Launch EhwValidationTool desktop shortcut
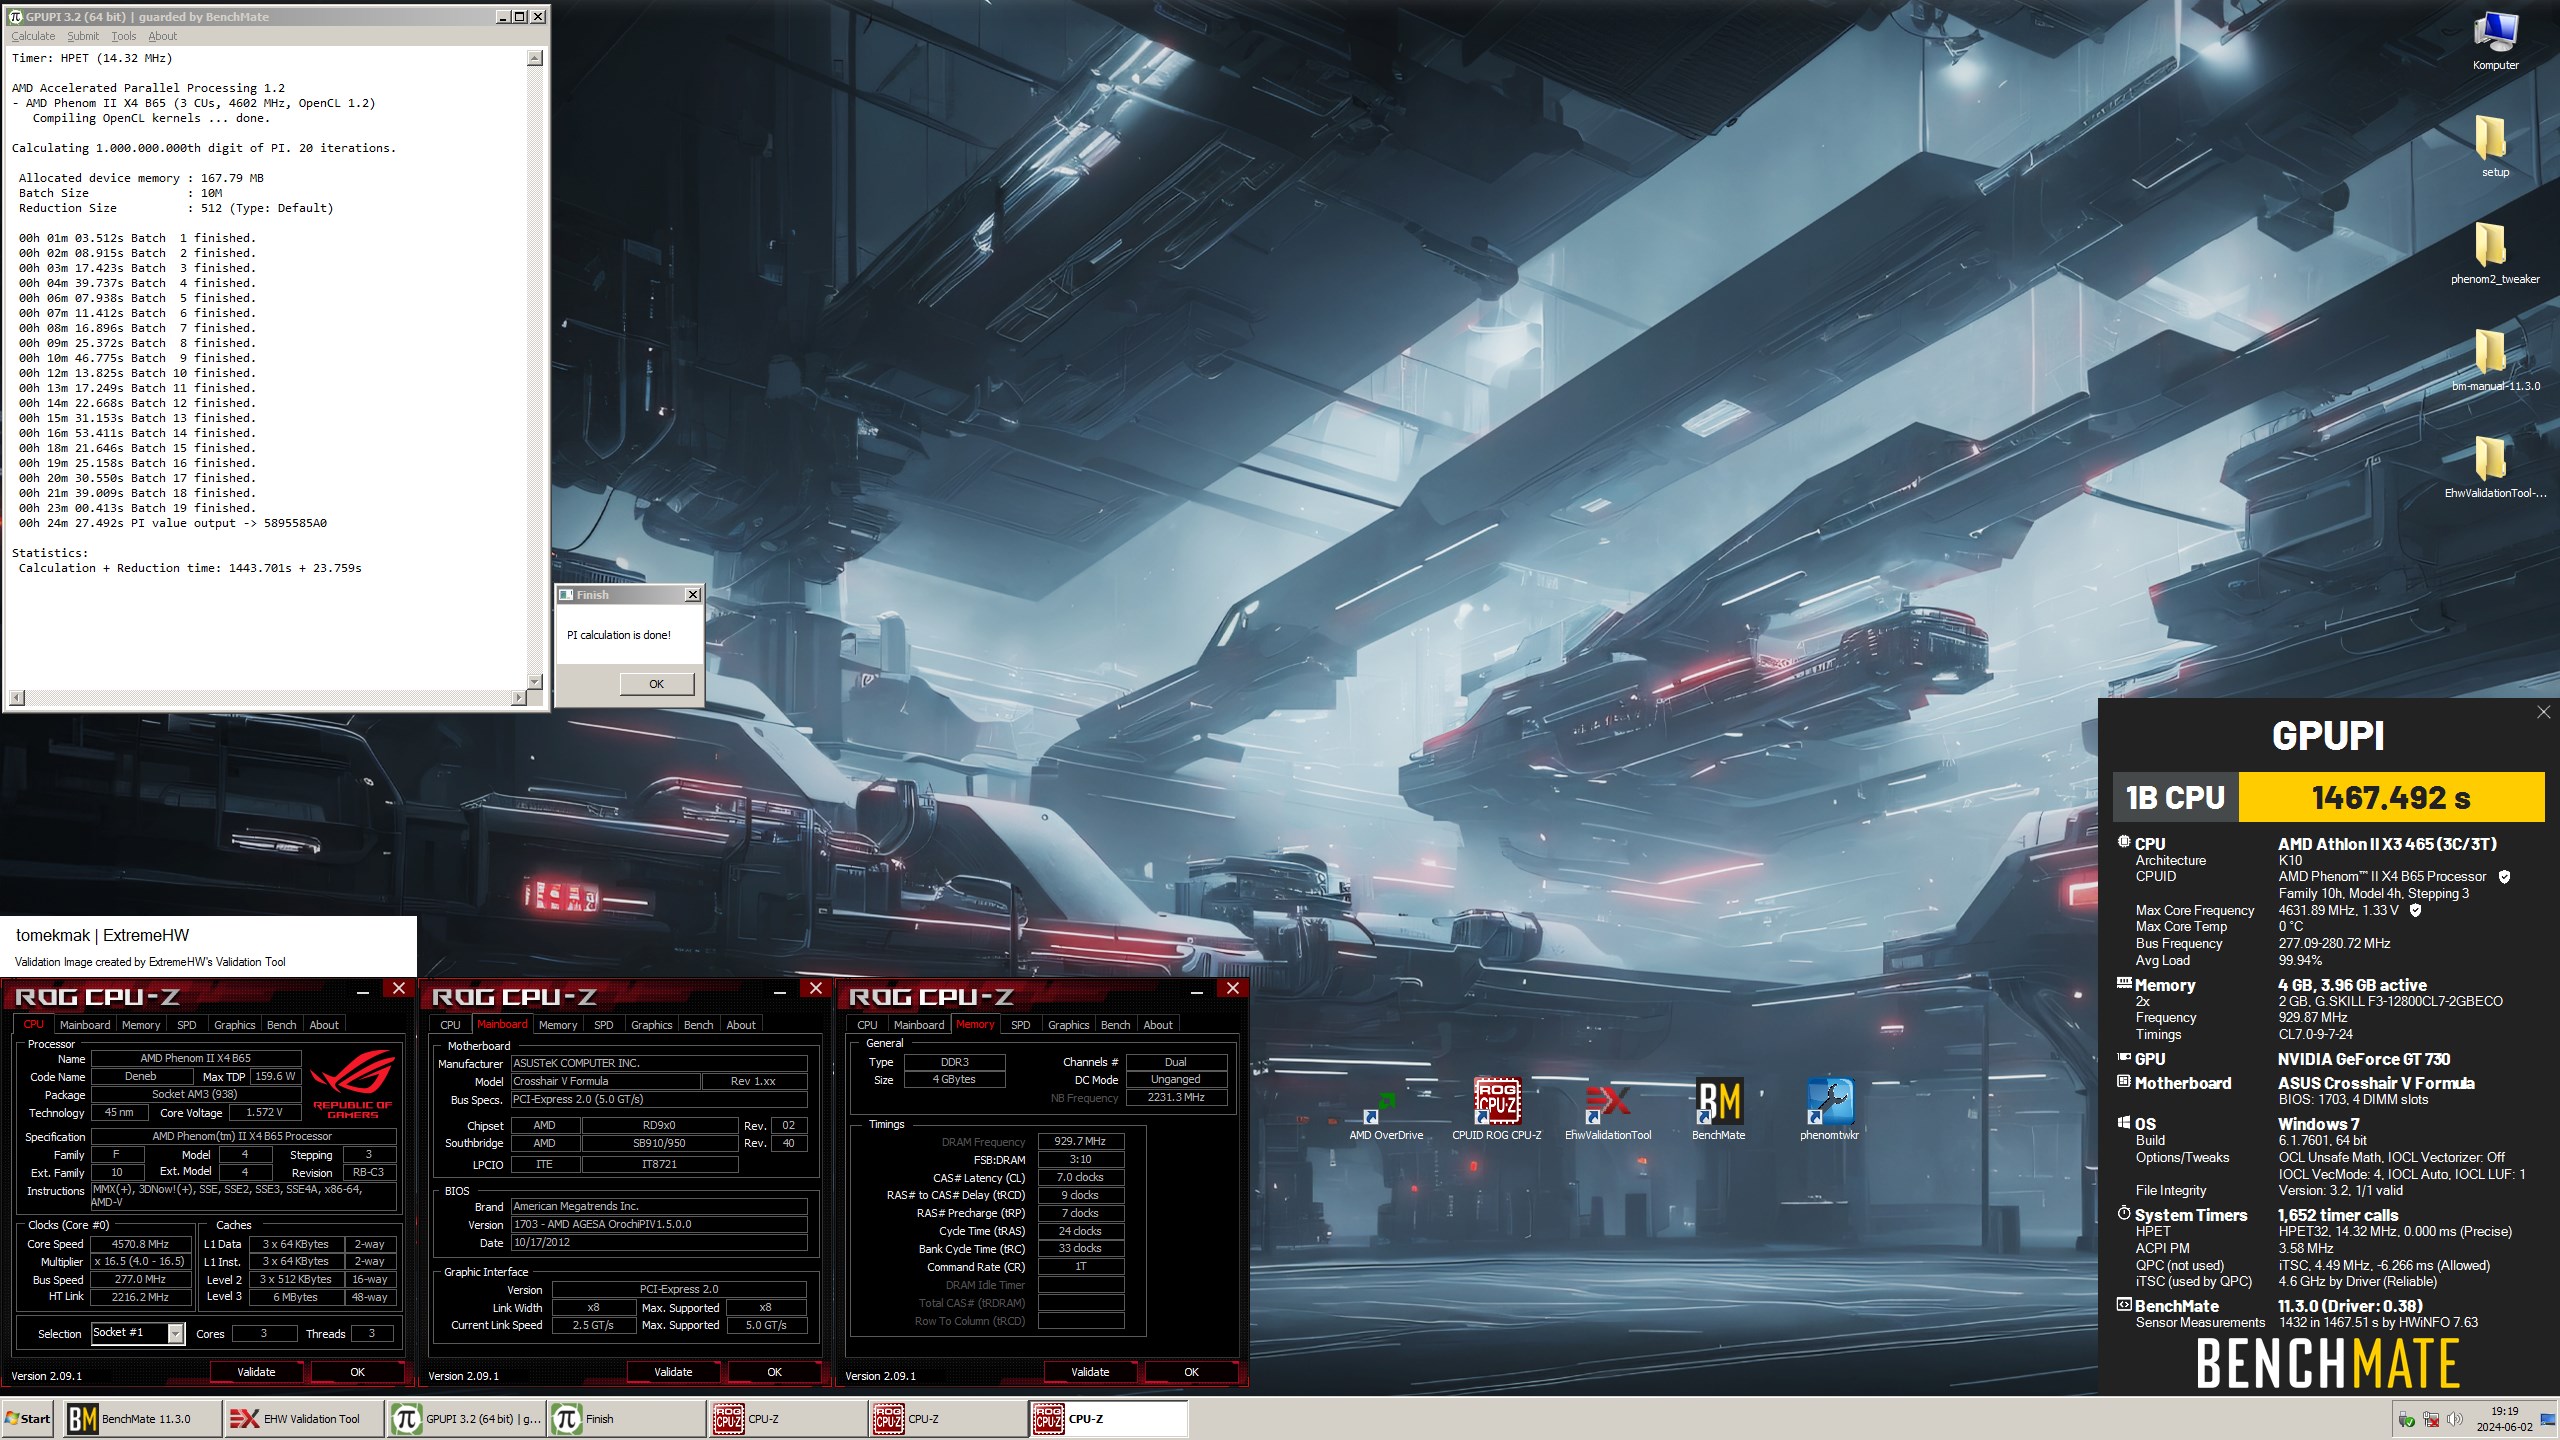 coord(1608,1109)
